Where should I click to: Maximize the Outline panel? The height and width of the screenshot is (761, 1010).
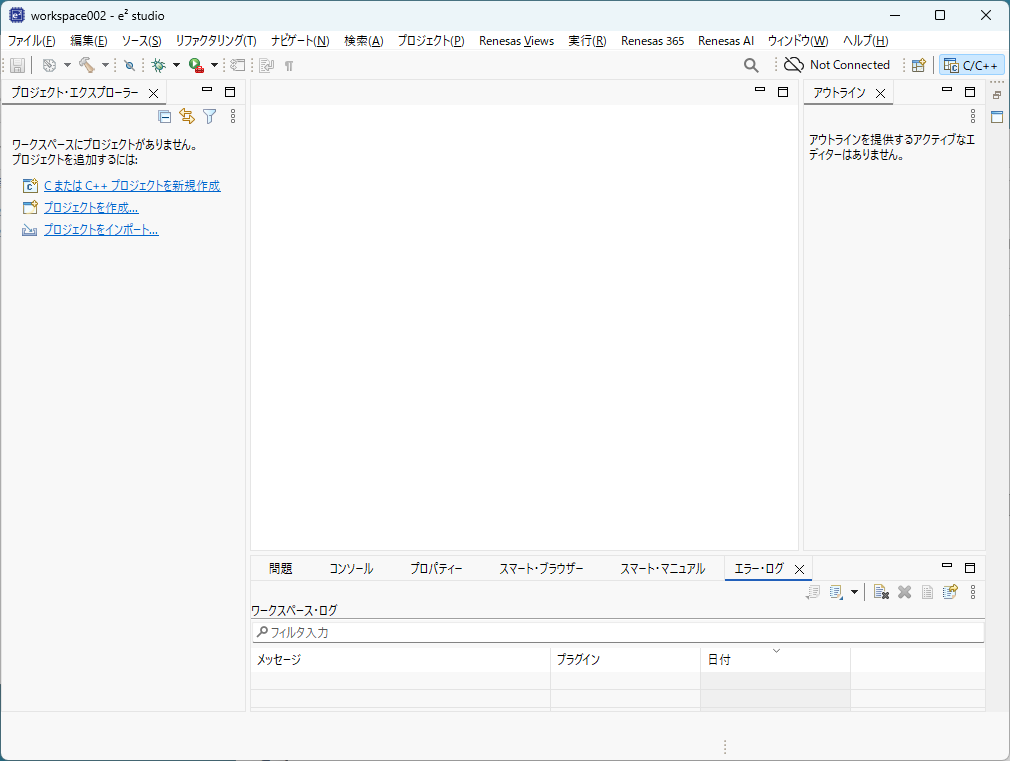click(x=970, y=92)
